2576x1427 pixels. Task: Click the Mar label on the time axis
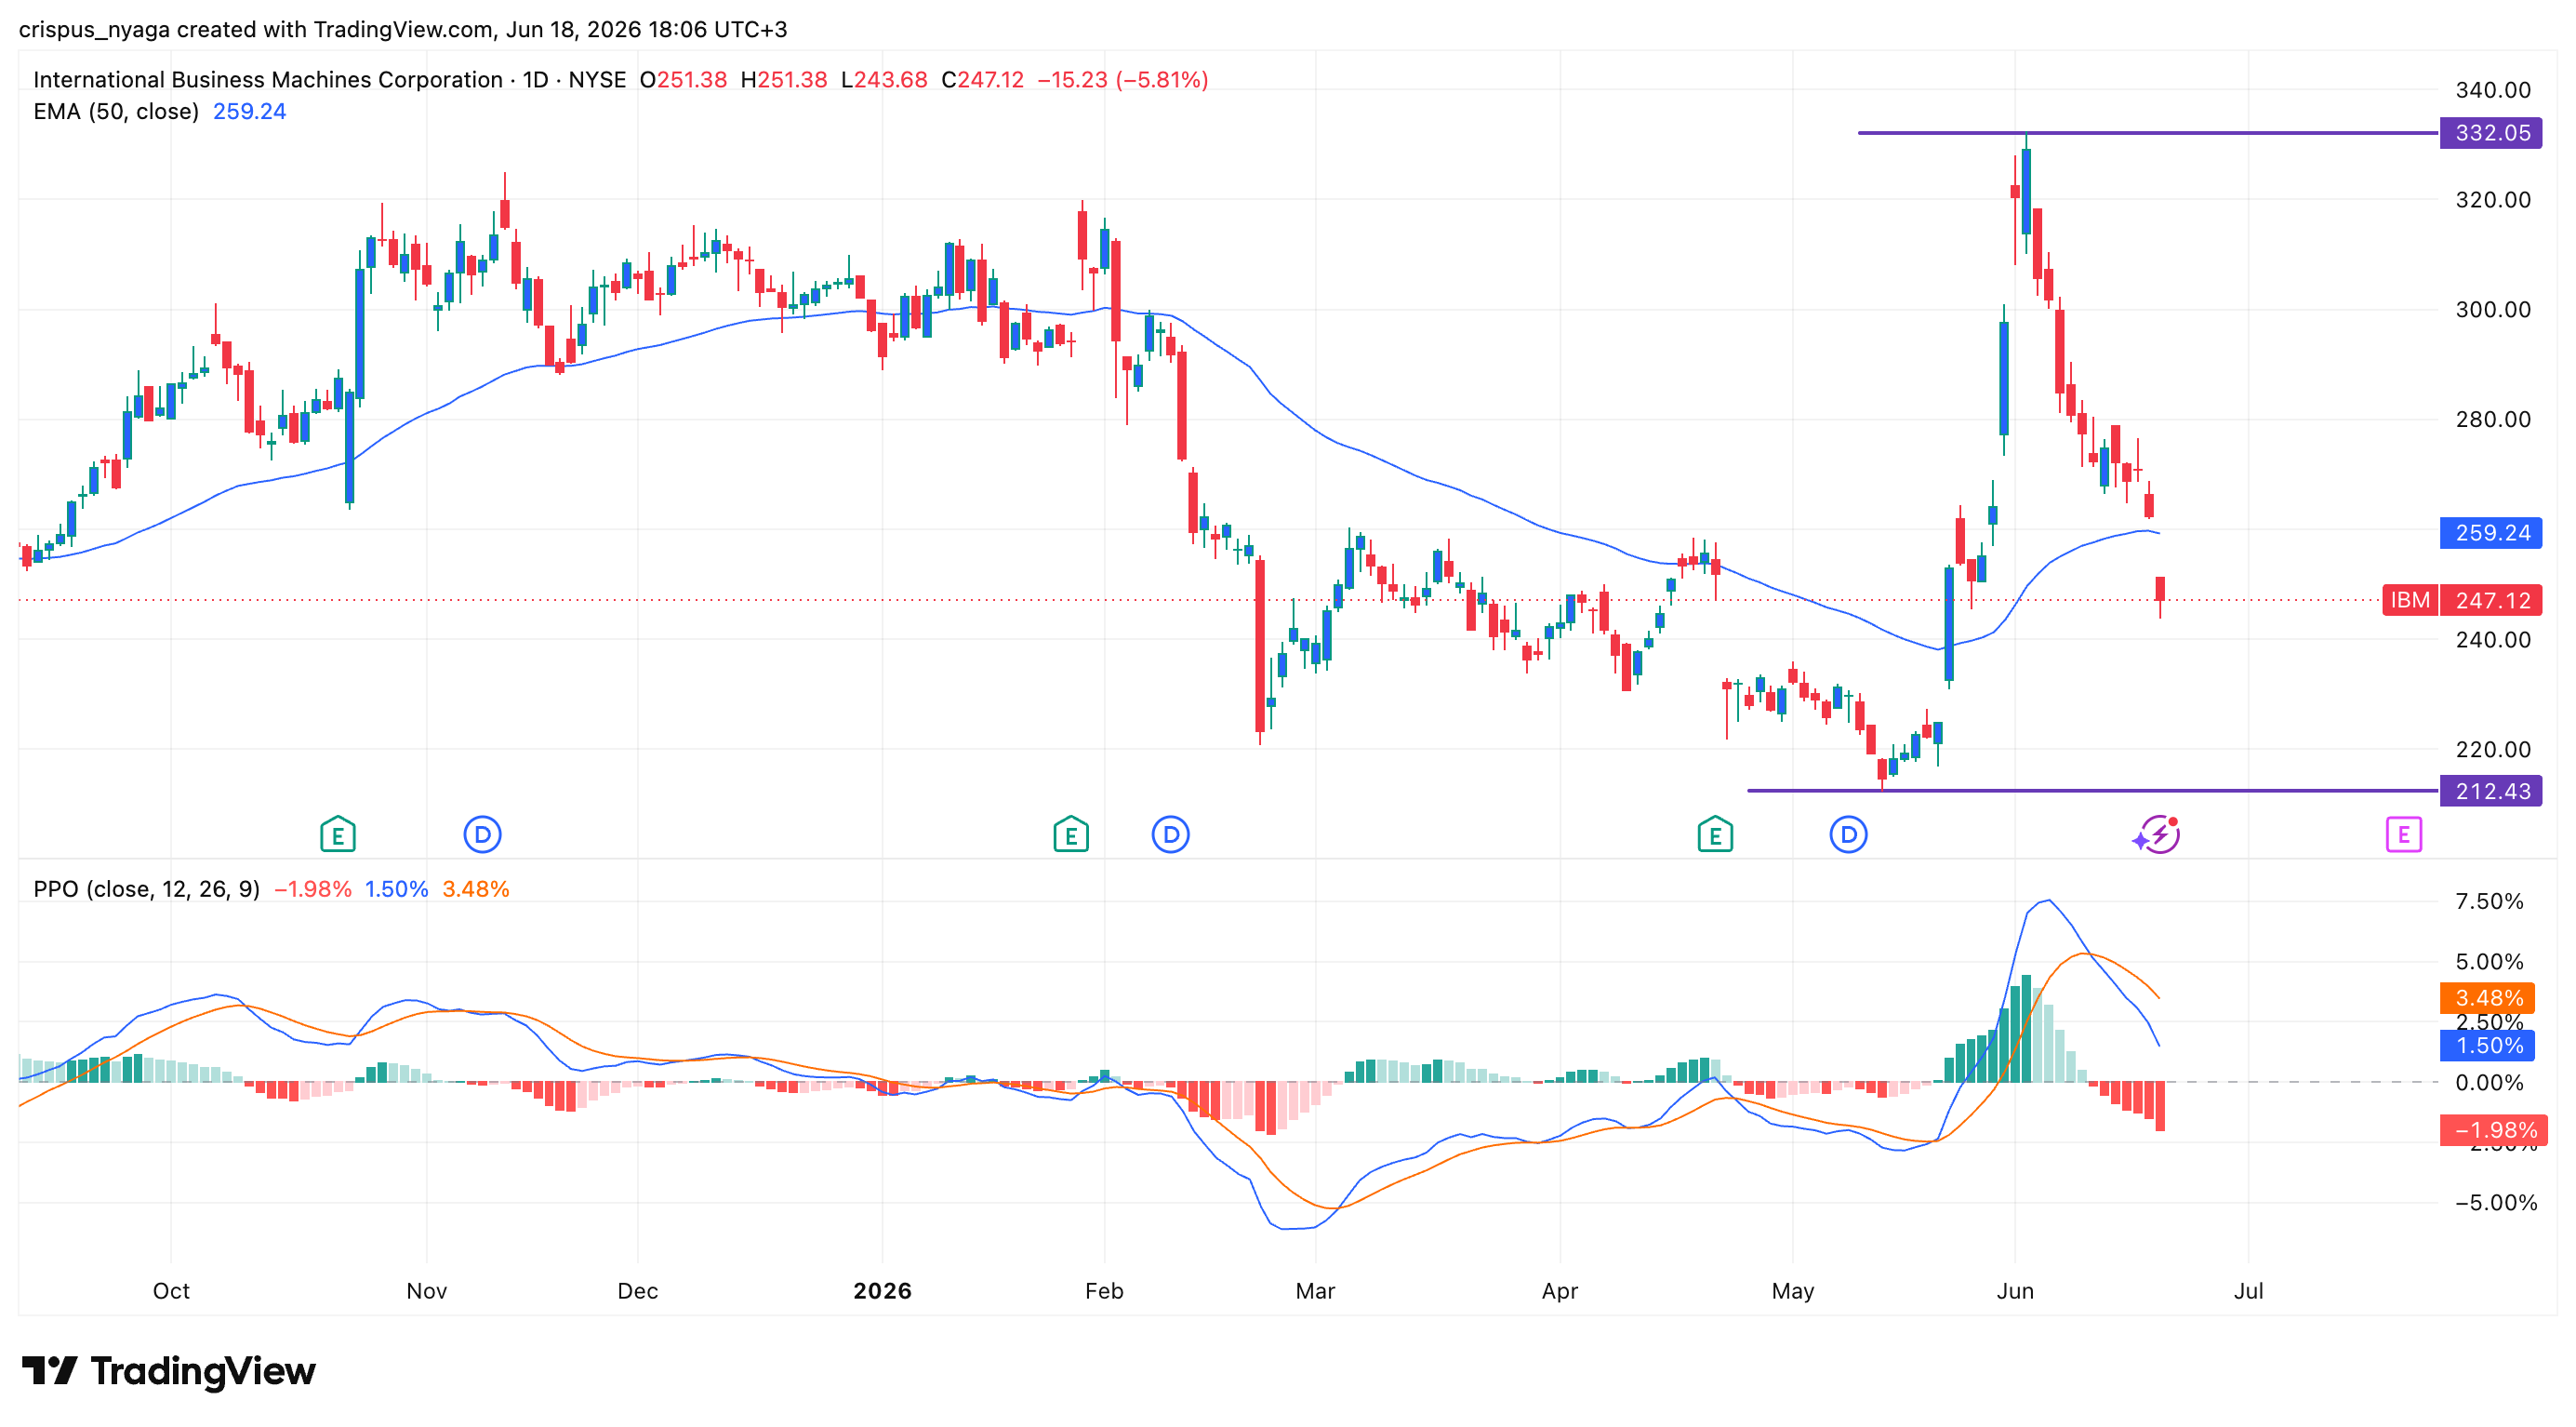pyautogui.click(x=1315, y=1291)
